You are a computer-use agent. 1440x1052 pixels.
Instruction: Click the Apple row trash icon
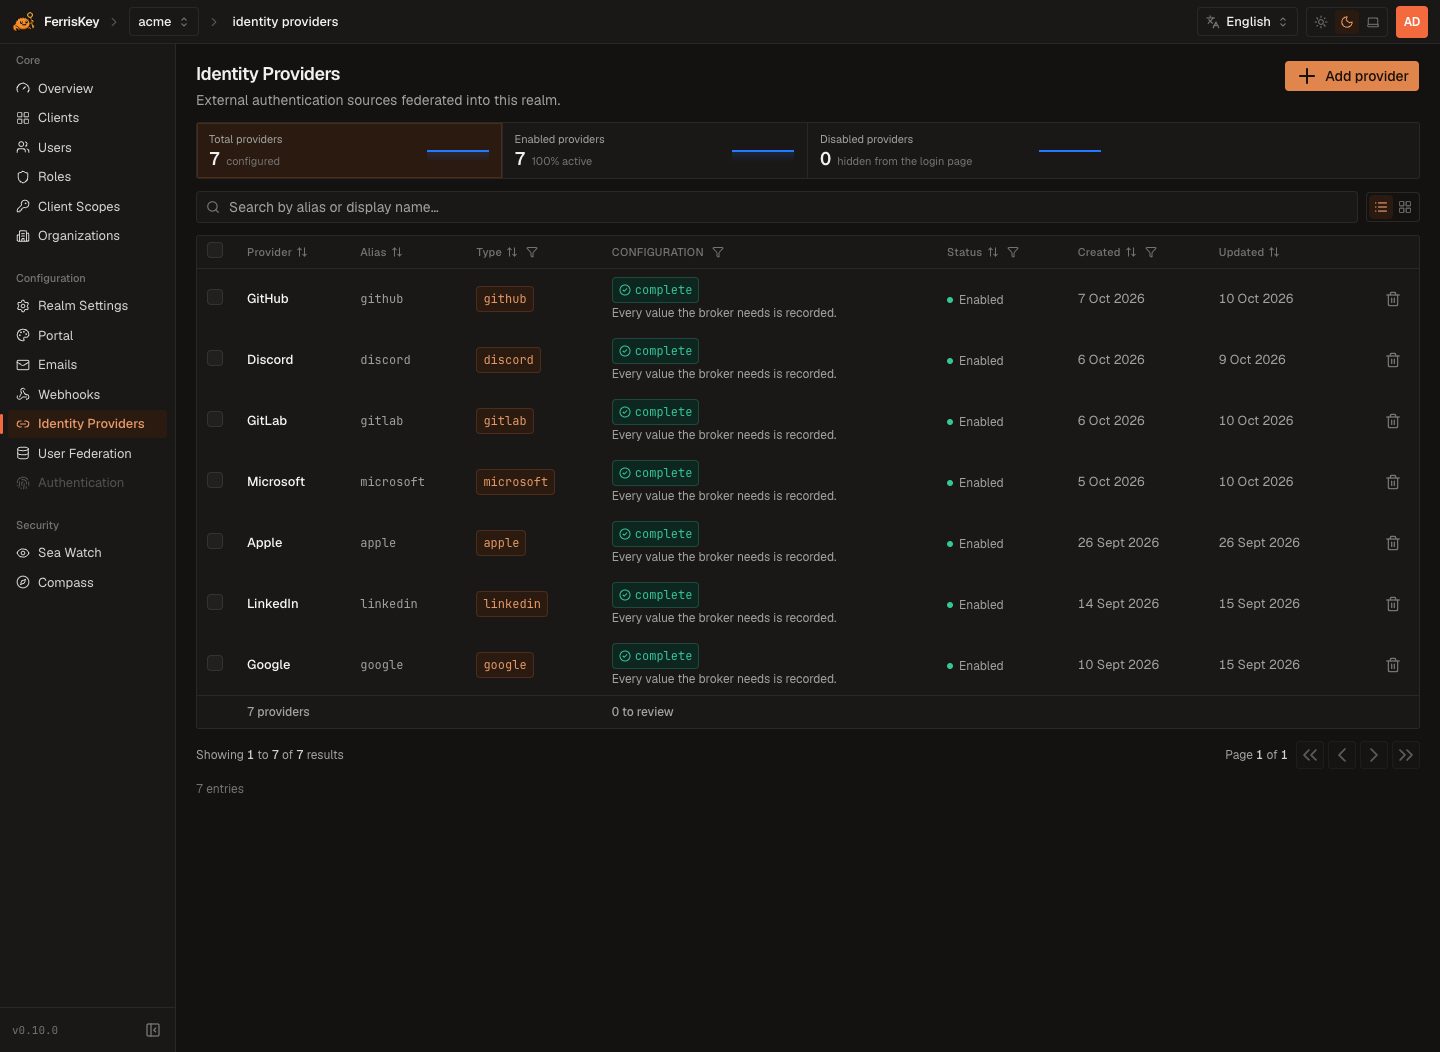click(x=1393, y=543)
